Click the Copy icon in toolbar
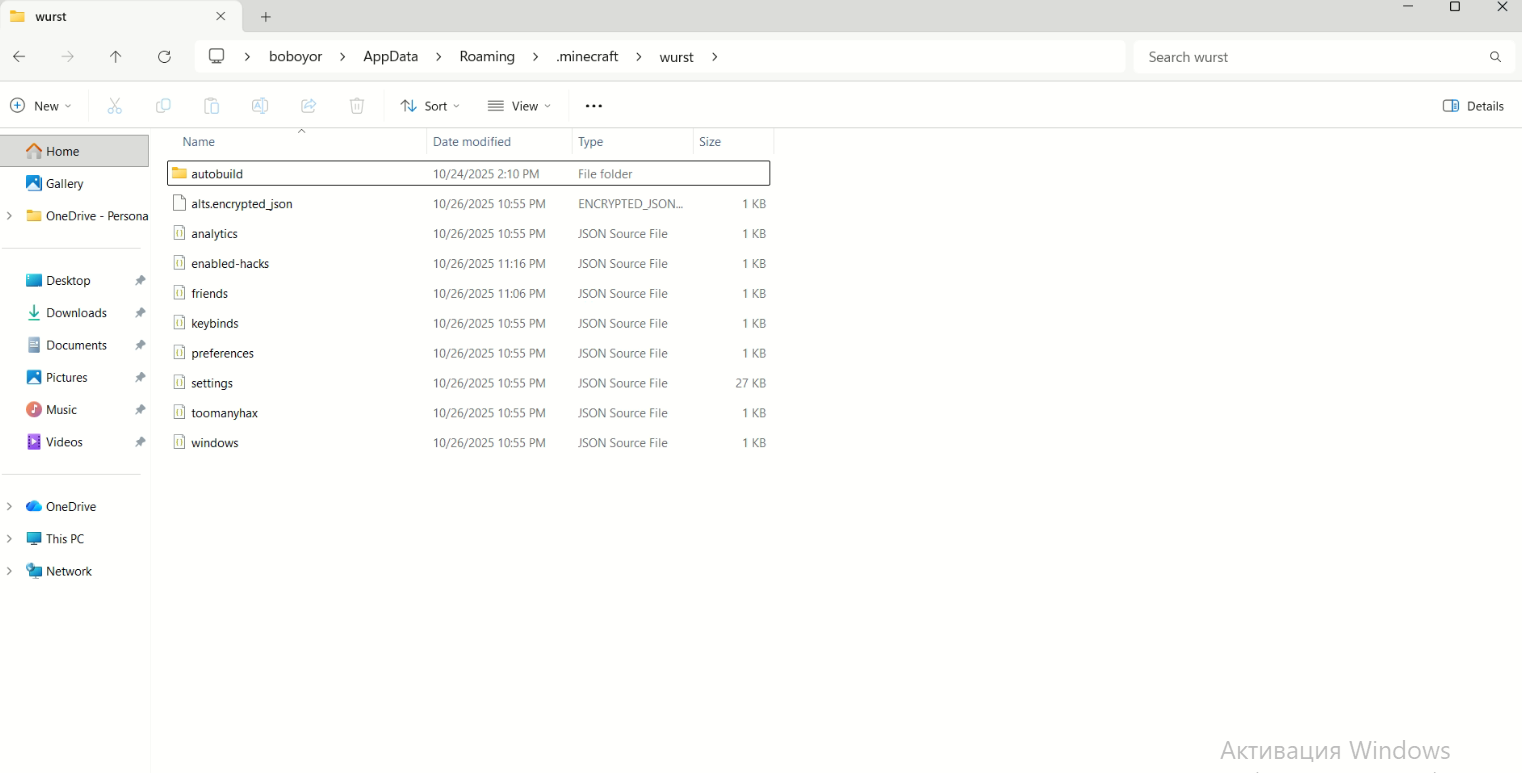 click(163, 106)
